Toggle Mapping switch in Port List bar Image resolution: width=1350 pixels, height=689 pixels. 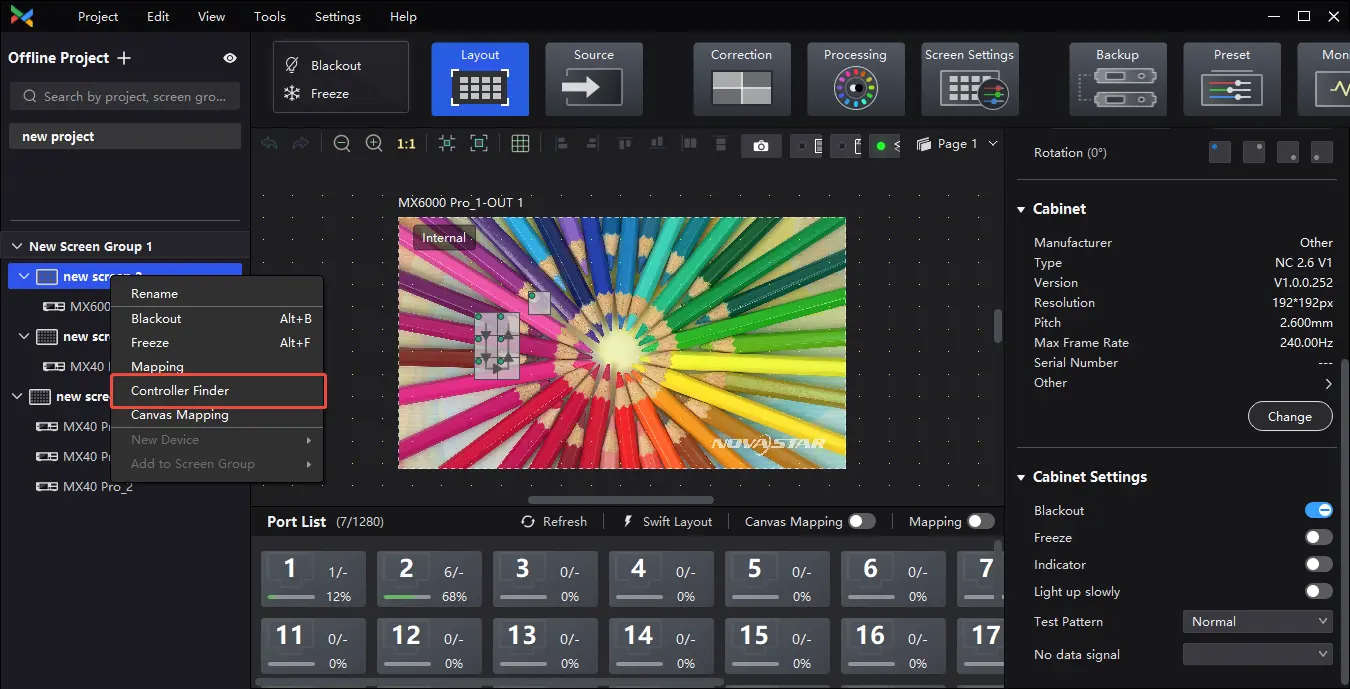[x=981, y=521]
